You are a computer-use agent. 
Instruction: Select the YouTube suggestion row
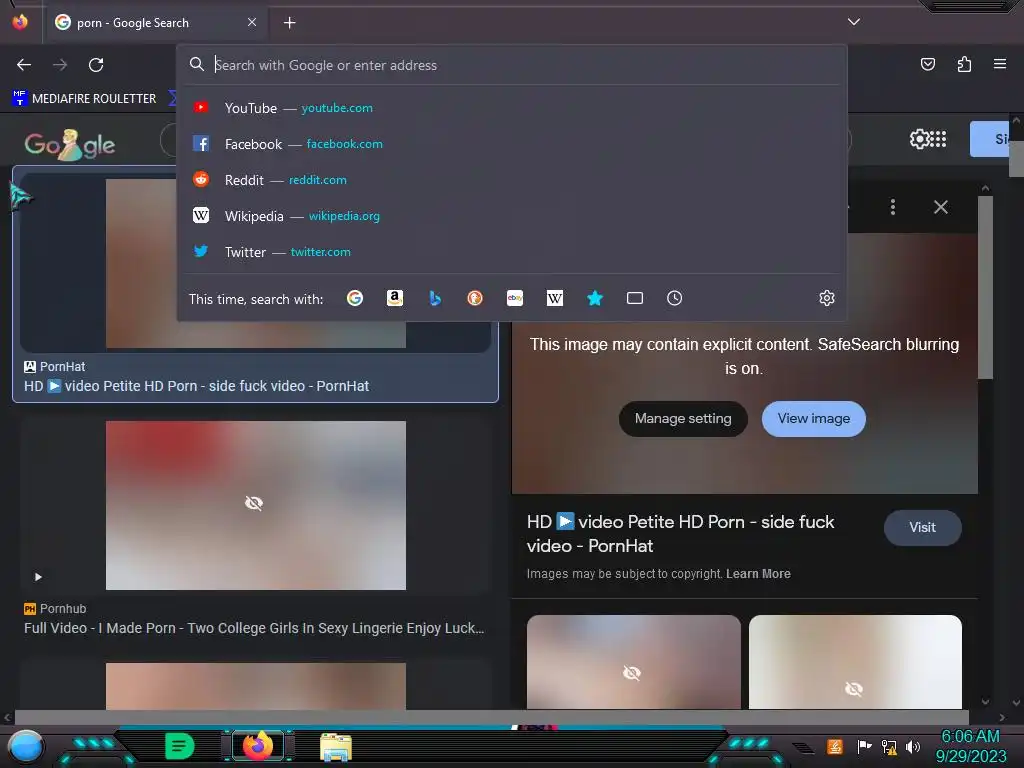pos(512,108)
